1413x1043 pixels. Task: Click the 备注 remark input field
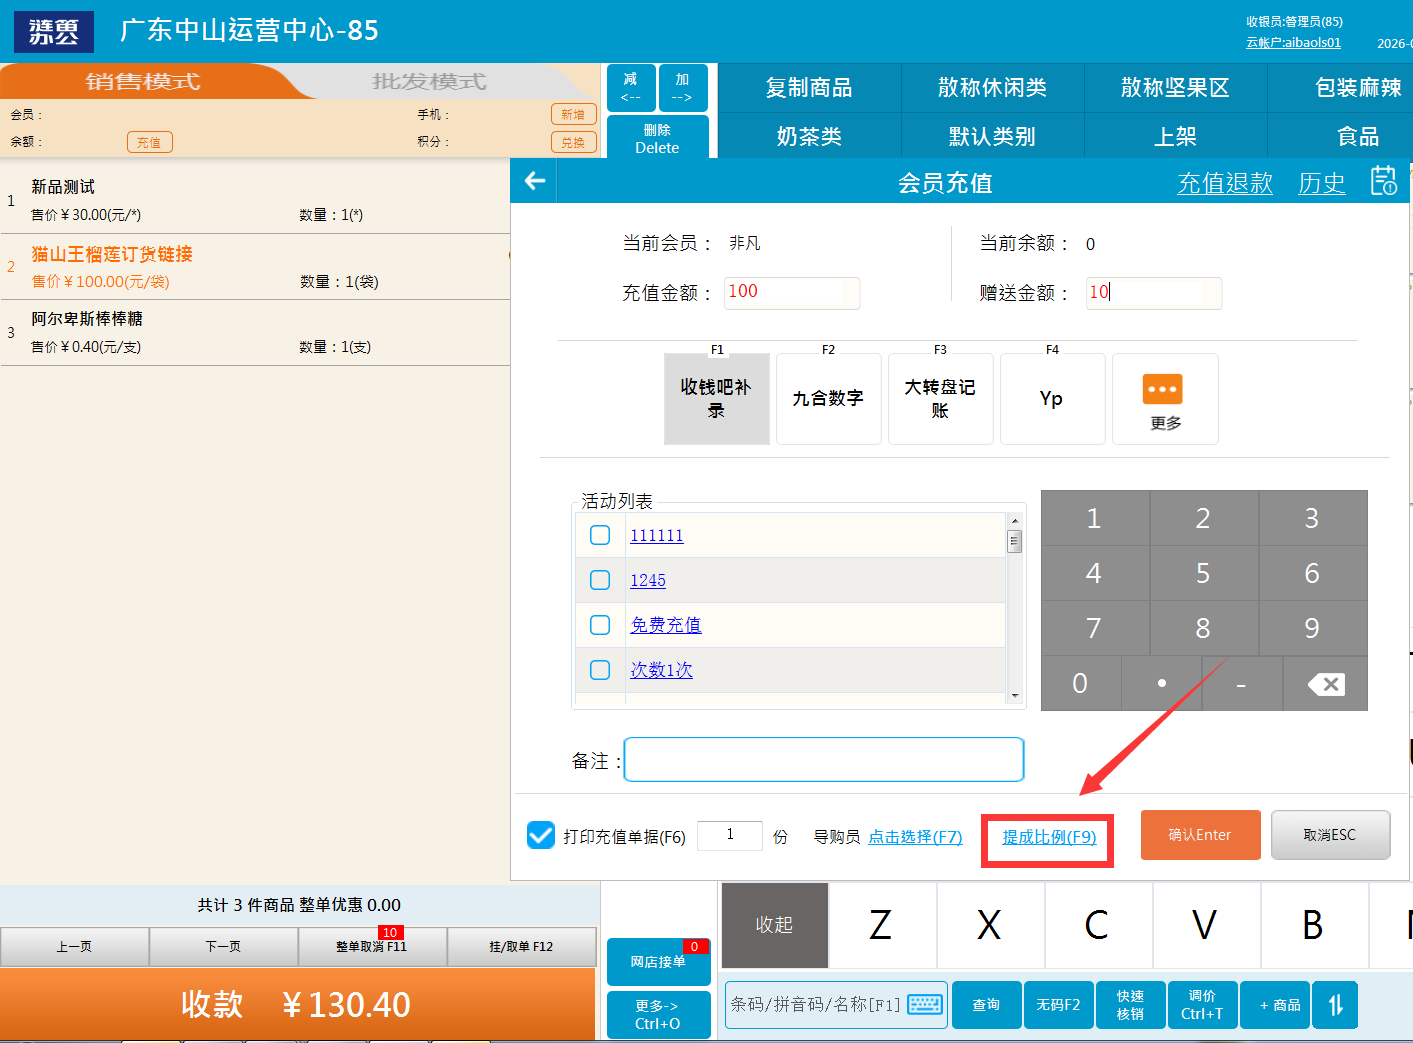pyautogui.click(x=823, y=760)
